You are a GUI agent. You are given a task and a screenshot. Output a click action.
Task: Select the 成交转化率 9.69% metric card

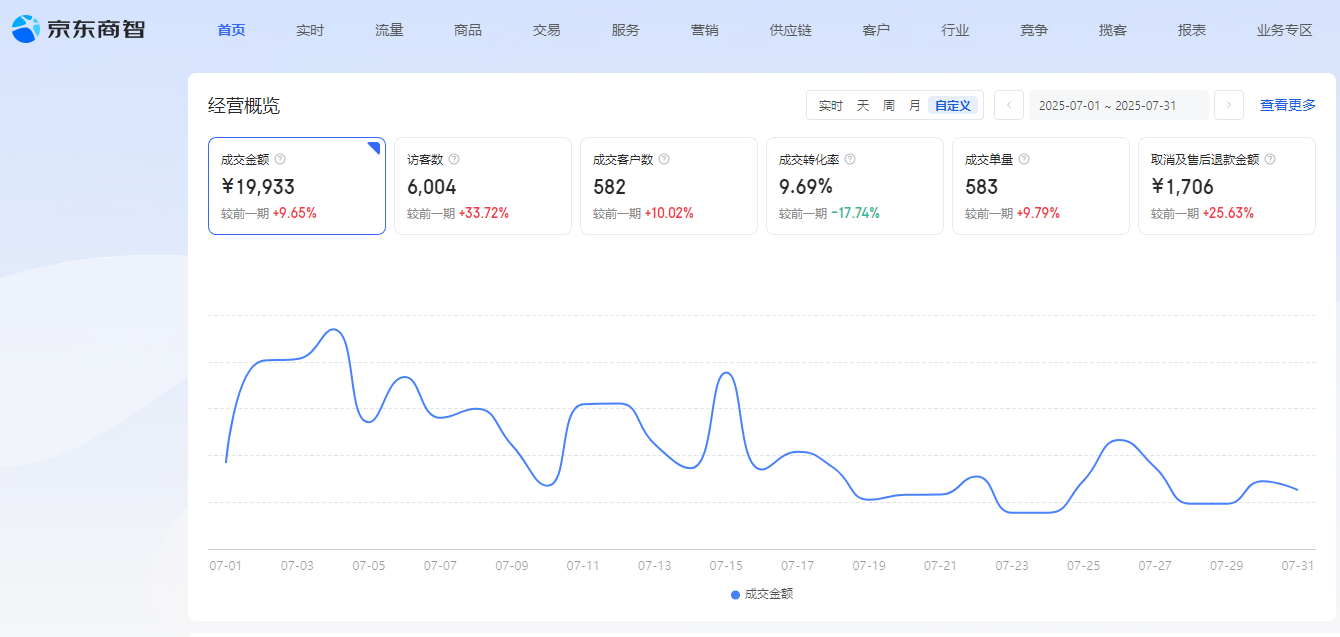[855, 186]
